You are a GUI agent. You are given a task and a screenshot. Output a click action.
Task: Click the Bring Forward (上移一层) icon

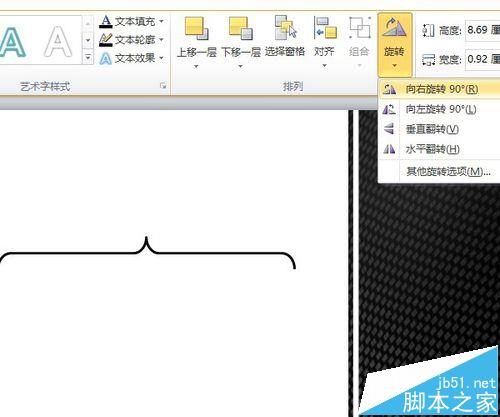[197, 27]
